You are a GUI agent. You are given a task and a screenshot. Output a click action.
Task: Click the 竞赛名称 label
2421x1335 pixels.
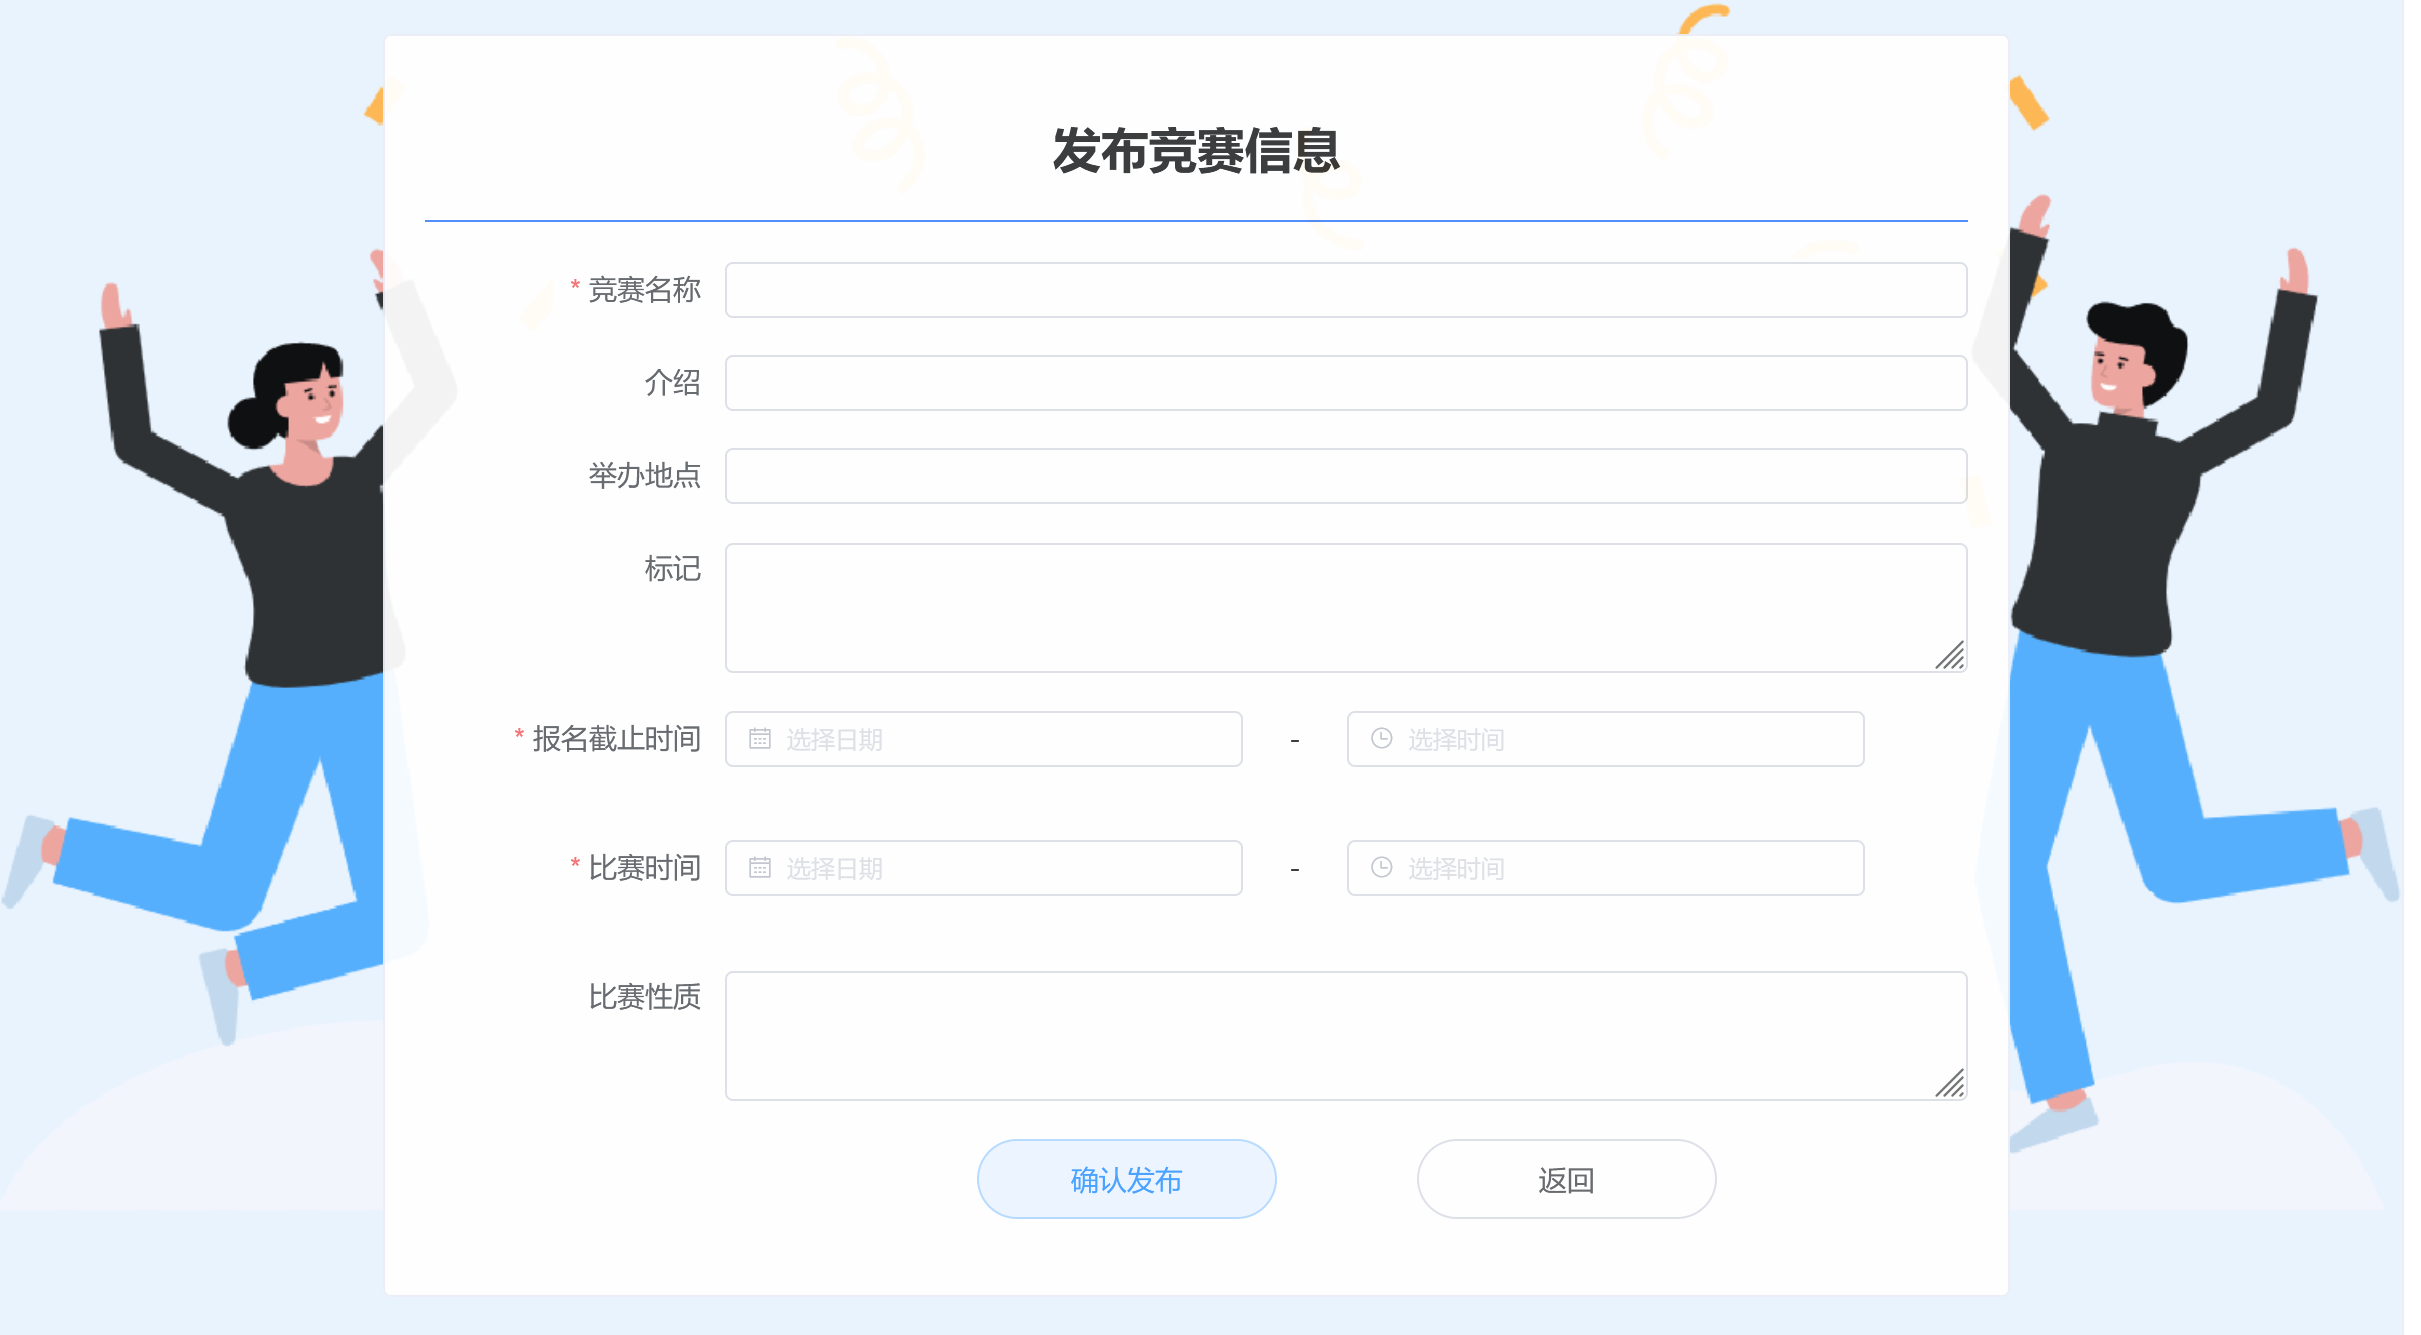[644, 290]
